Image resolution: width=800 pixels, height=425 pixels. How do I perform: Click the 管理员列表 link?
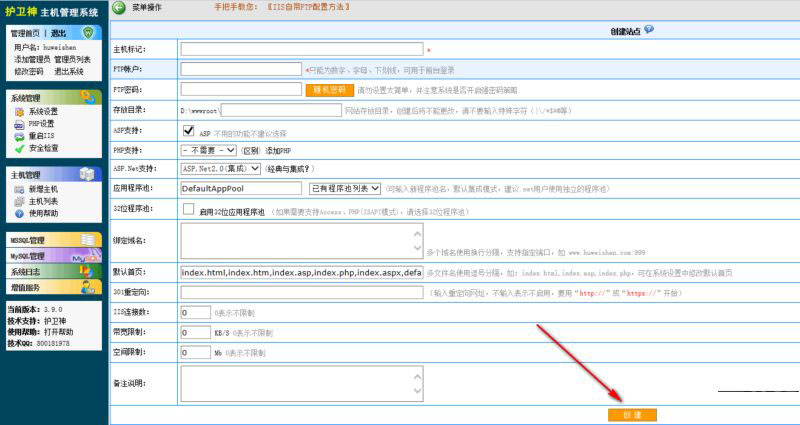tap(73, 60)
